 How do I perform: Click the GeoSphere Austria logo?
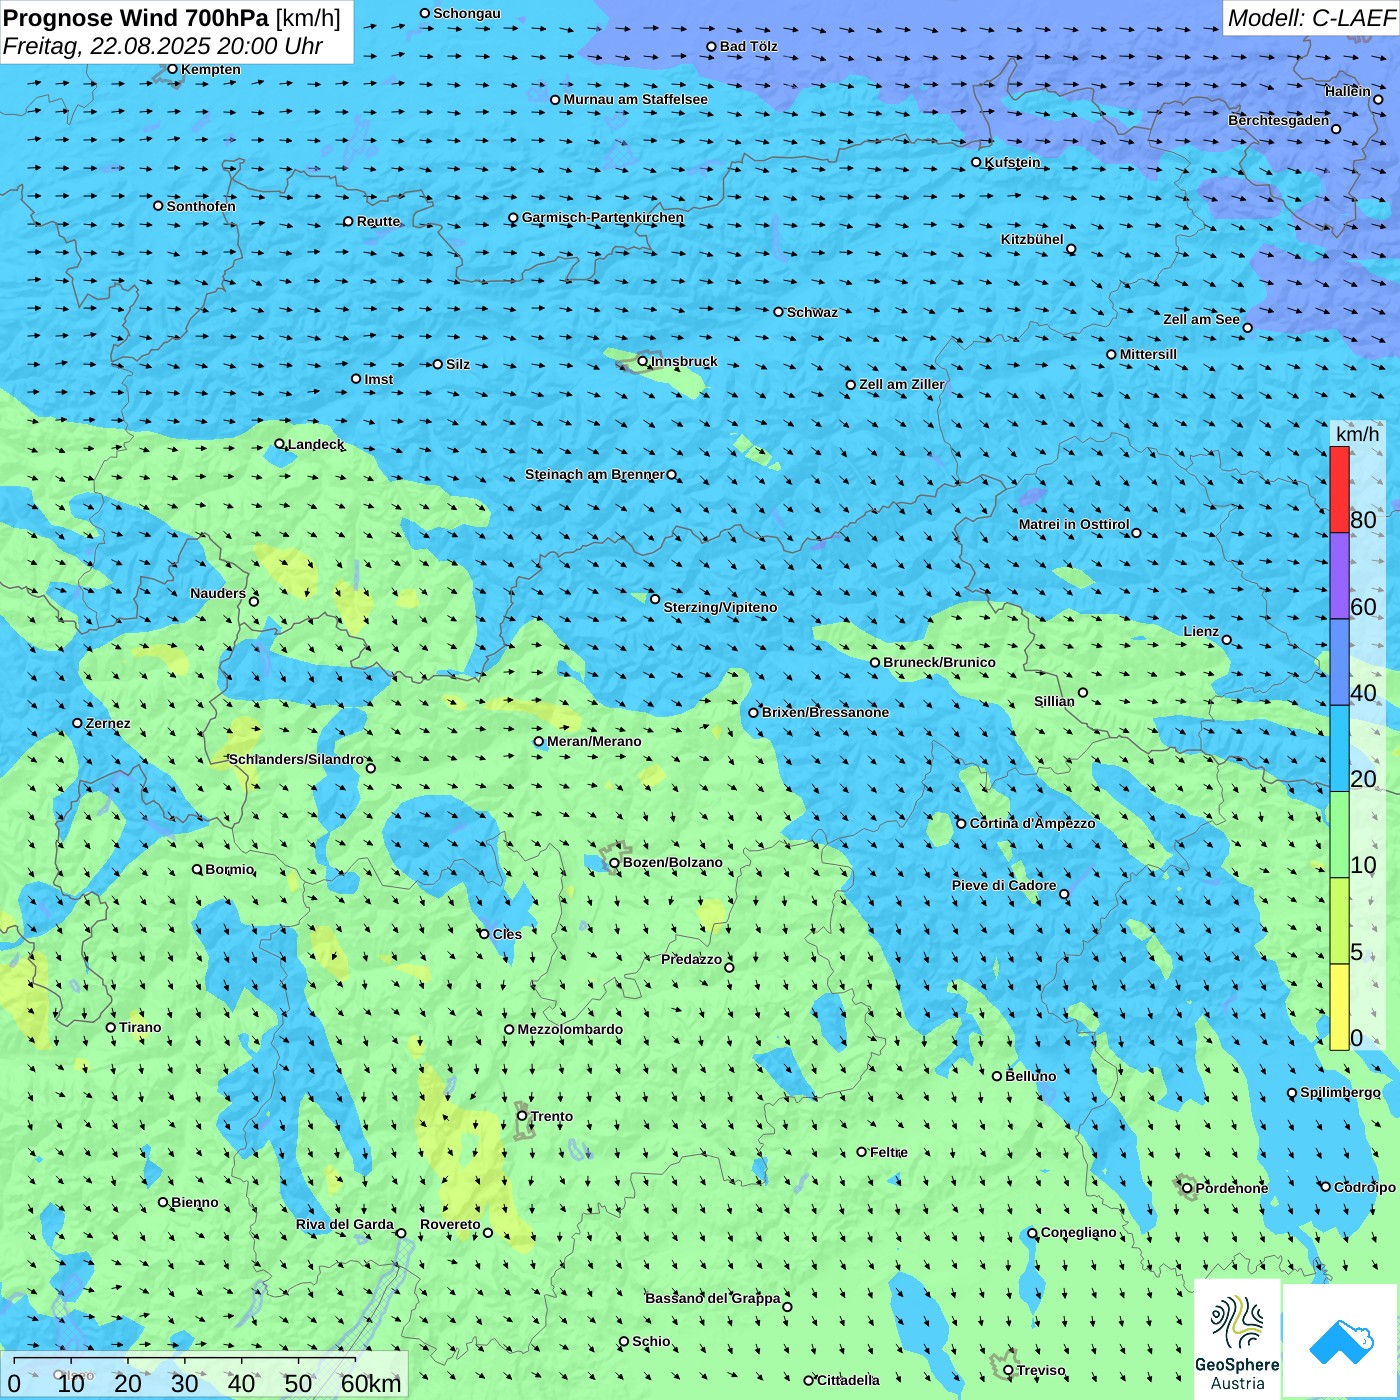coord(1237,1342)
